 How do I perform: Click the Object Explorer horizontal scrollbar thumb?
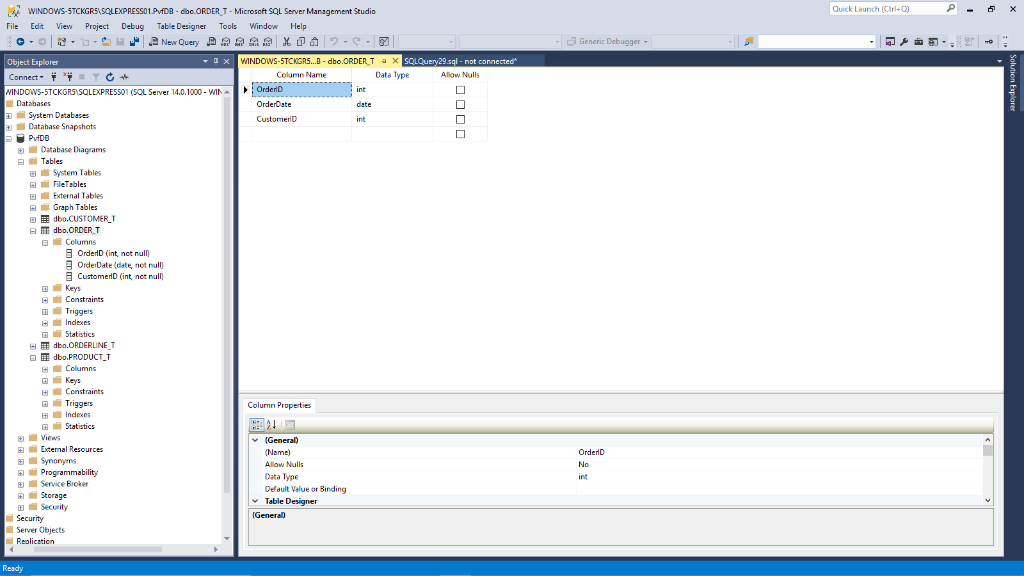point(98,549)
